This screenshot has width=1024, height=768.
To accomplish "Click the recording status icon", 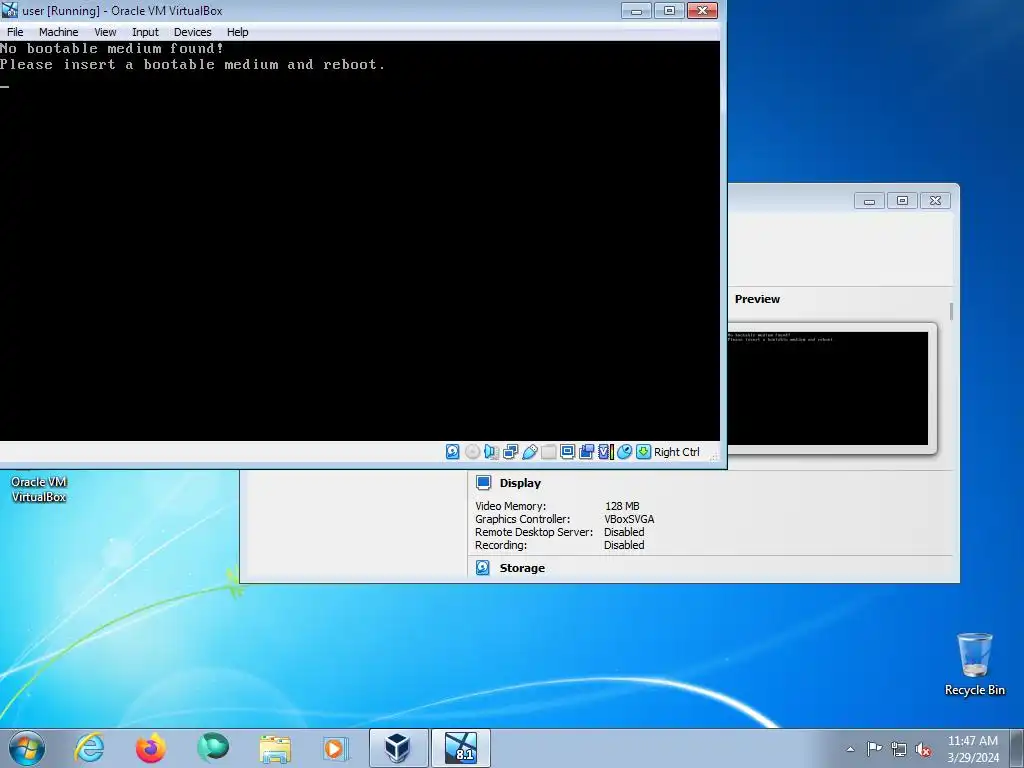I will (x=586, y=451).
